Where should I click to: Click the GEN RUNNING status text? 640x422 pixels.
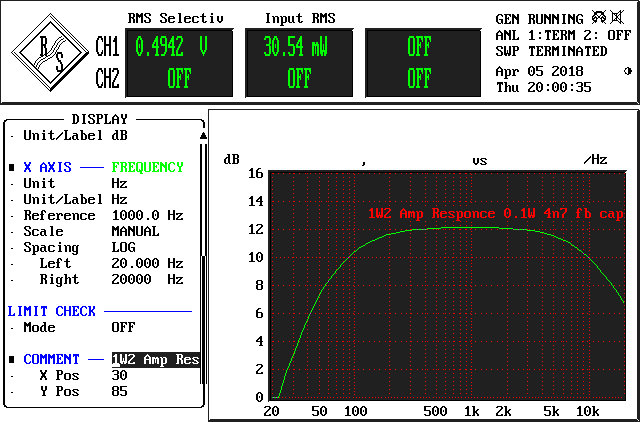coord(539,19)
